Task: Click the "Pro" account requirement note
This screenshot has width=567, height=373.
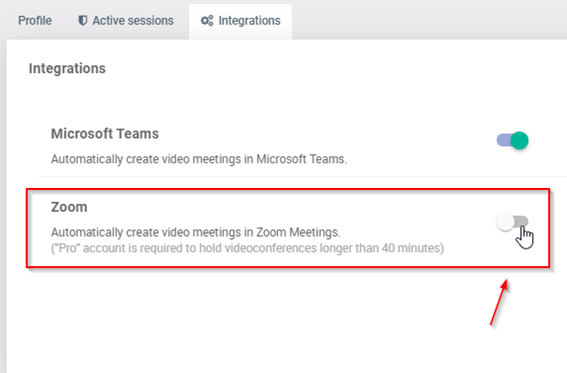Action: pyautogui.click(x=247, y=248)
